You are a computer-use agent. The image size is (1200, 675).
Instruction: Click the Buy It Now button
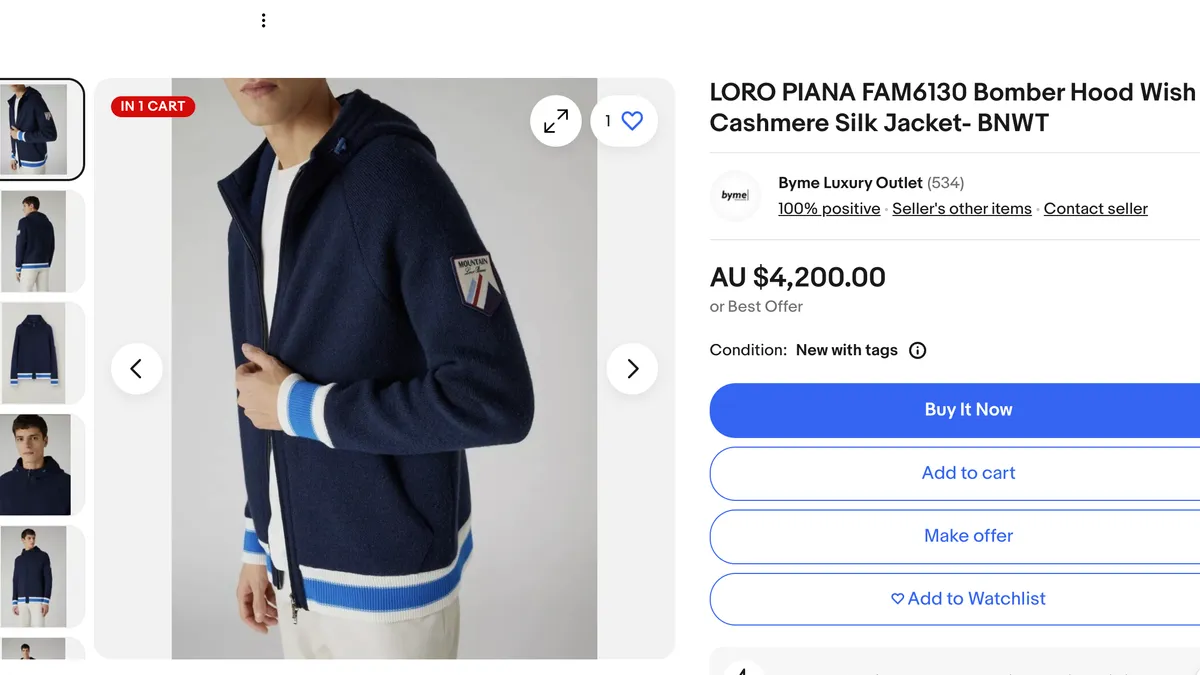pos(967,410)
